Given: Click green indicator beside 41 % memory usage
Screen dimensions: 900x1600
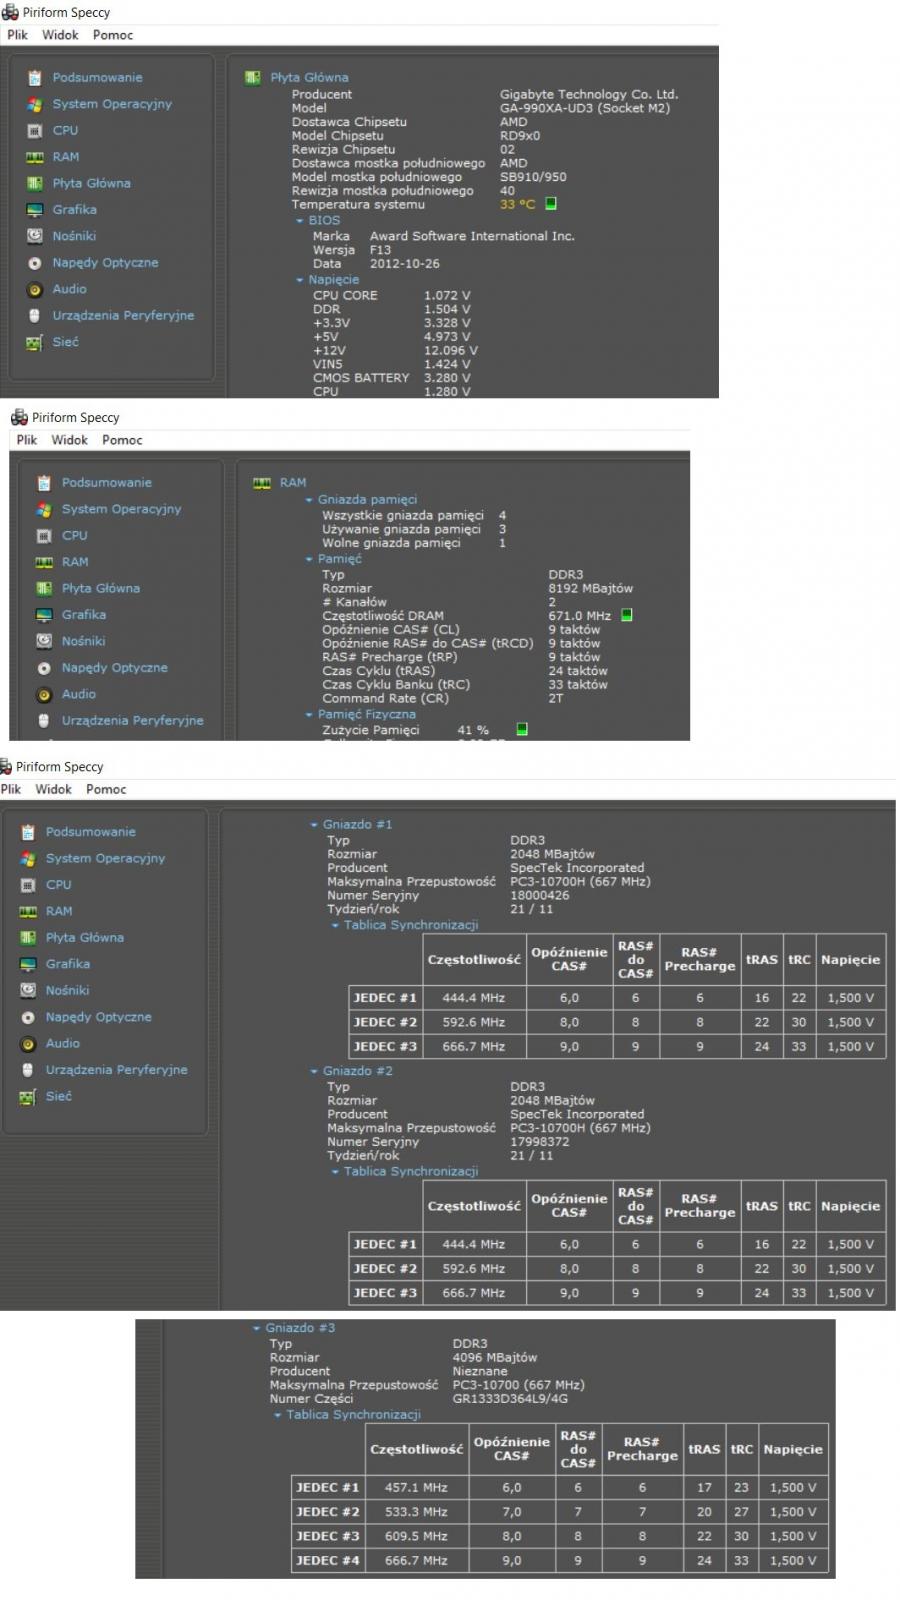Looking at the screenshot, I should (x=522, y=729).
